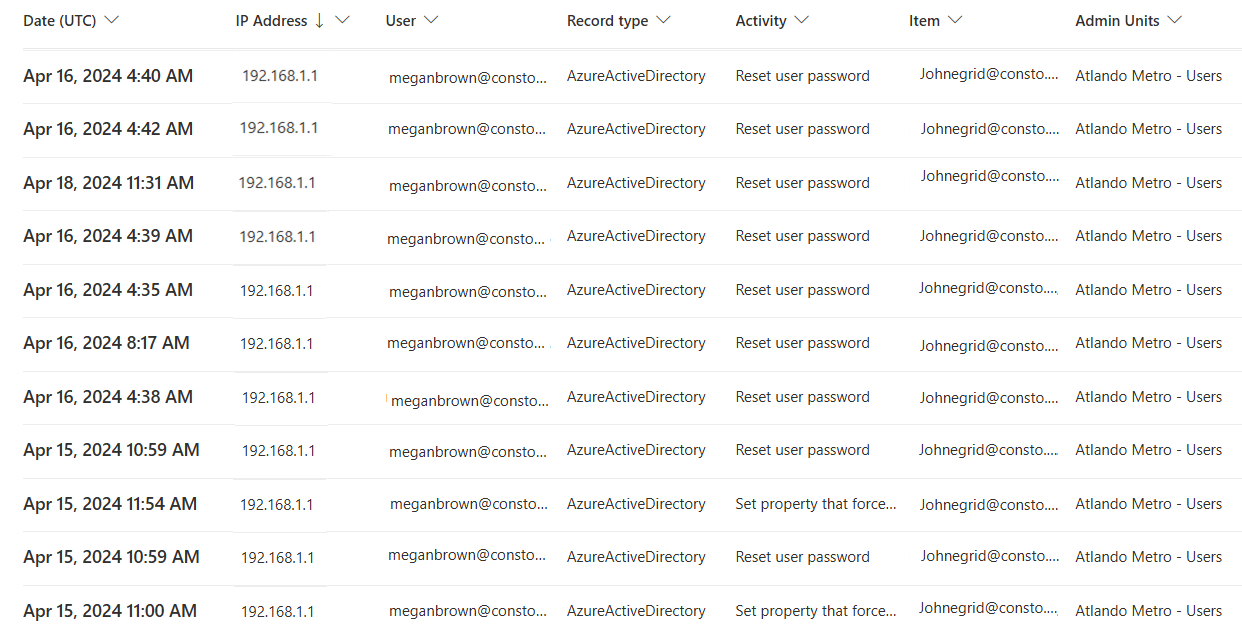The width and height of the screenshot is (1242, 638).
Task: Click the User column header to sort
Action: (x=398, y=19)
